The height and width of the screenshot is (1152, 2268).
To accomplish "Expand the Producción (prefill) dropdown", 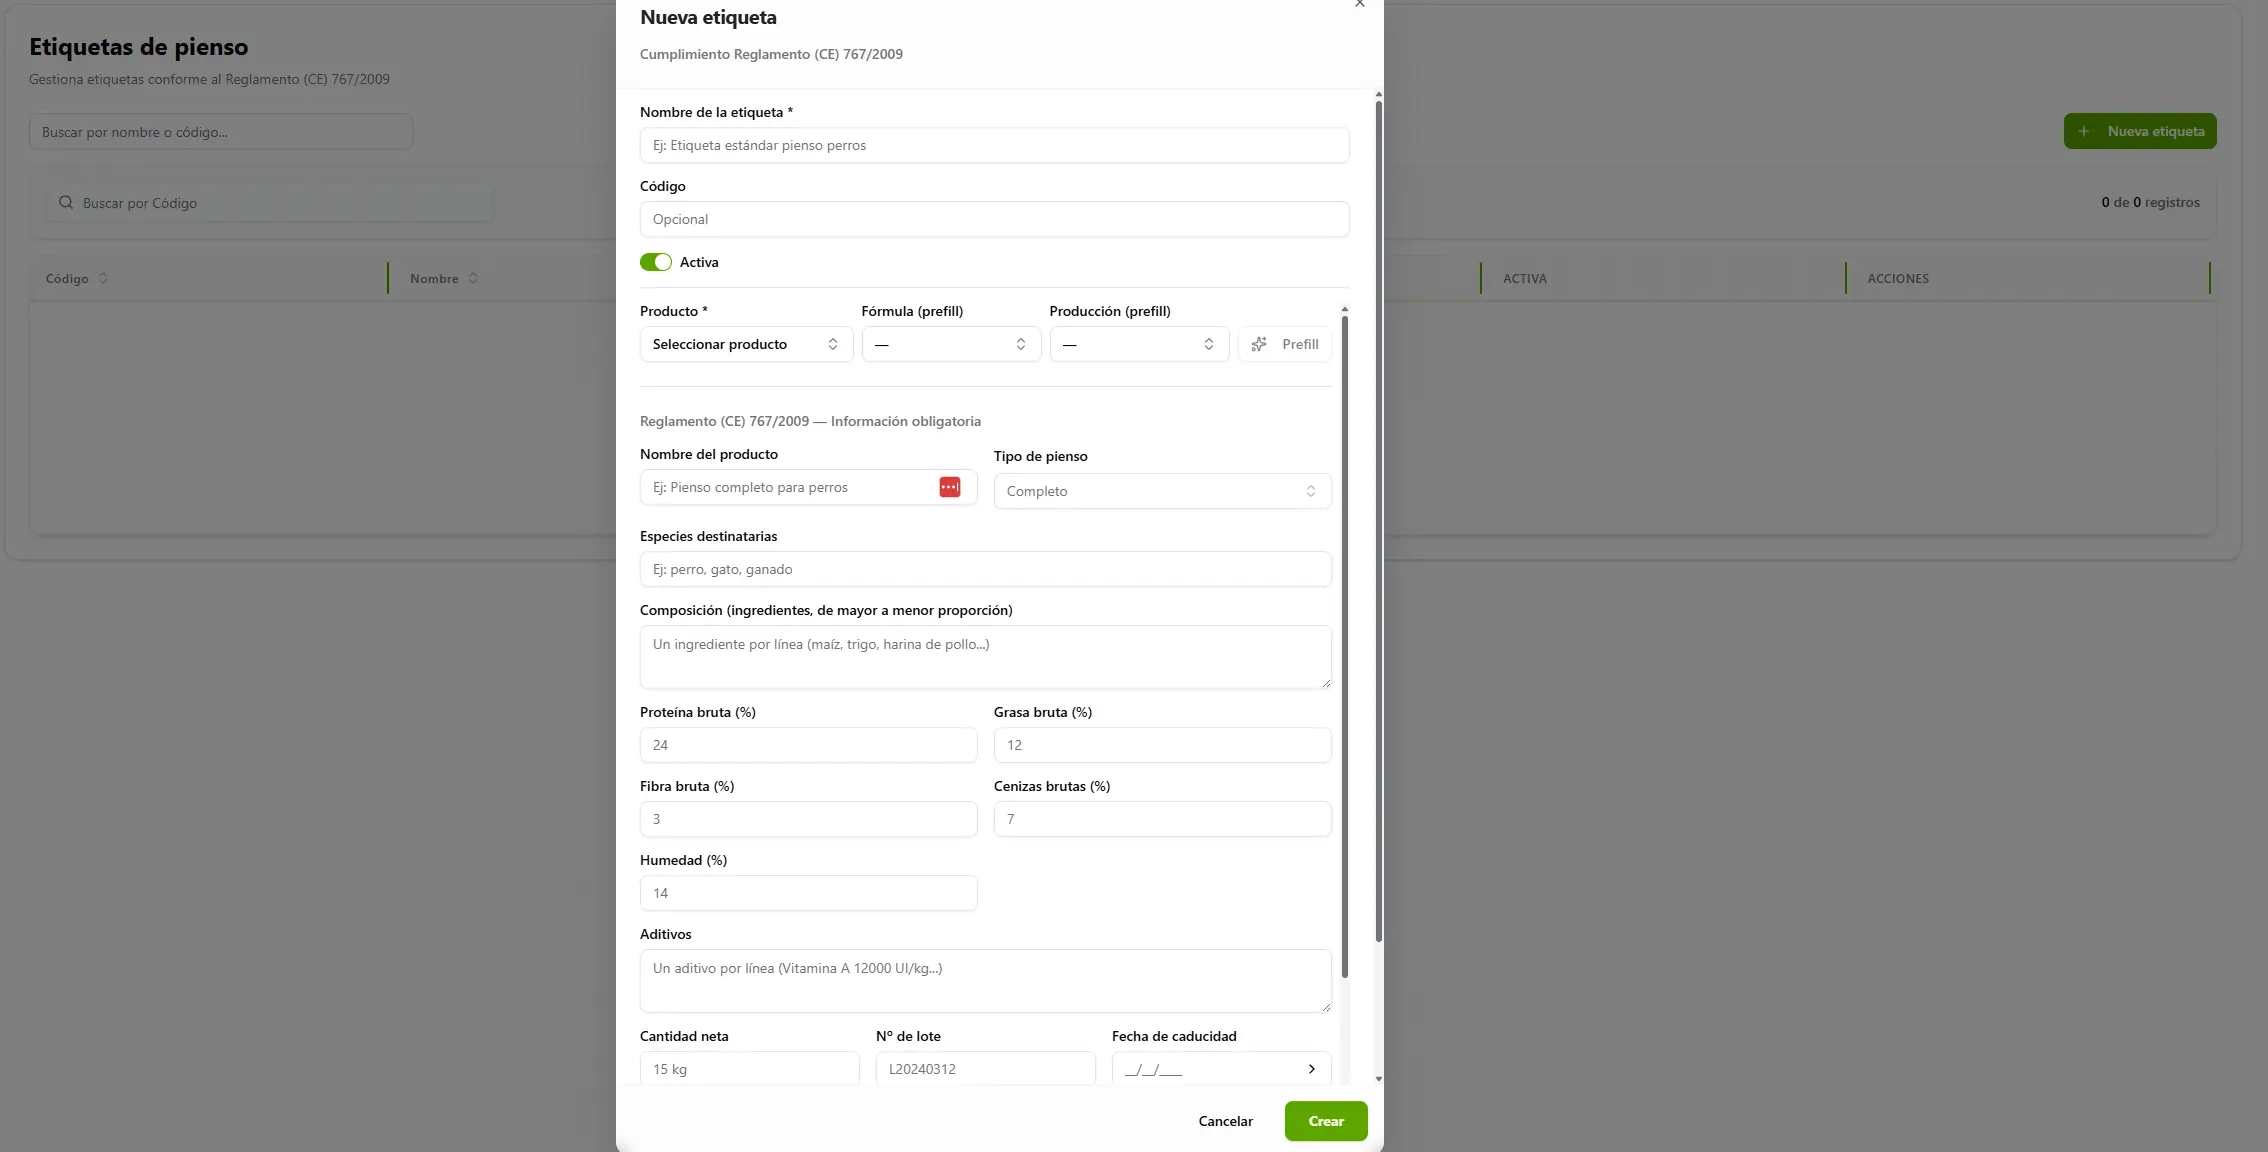I will 1138,344.
